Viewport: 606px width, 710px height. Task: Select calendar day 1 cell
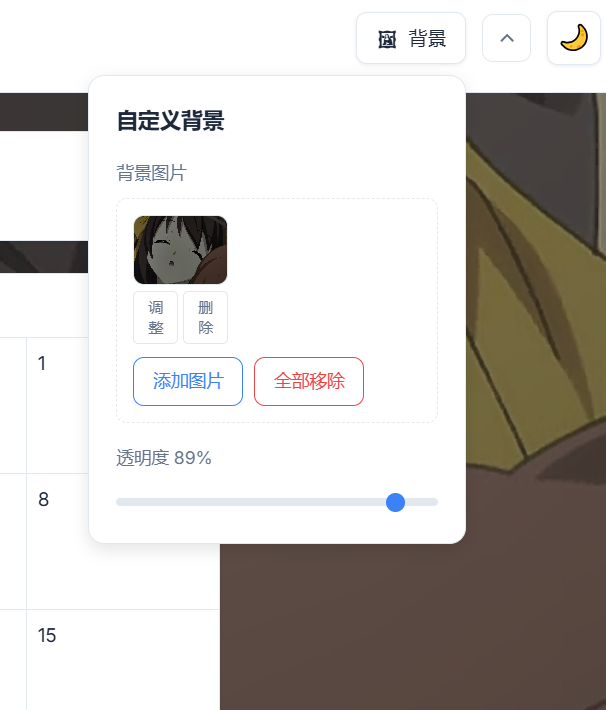pyautogui.click(x=58, y=405)
